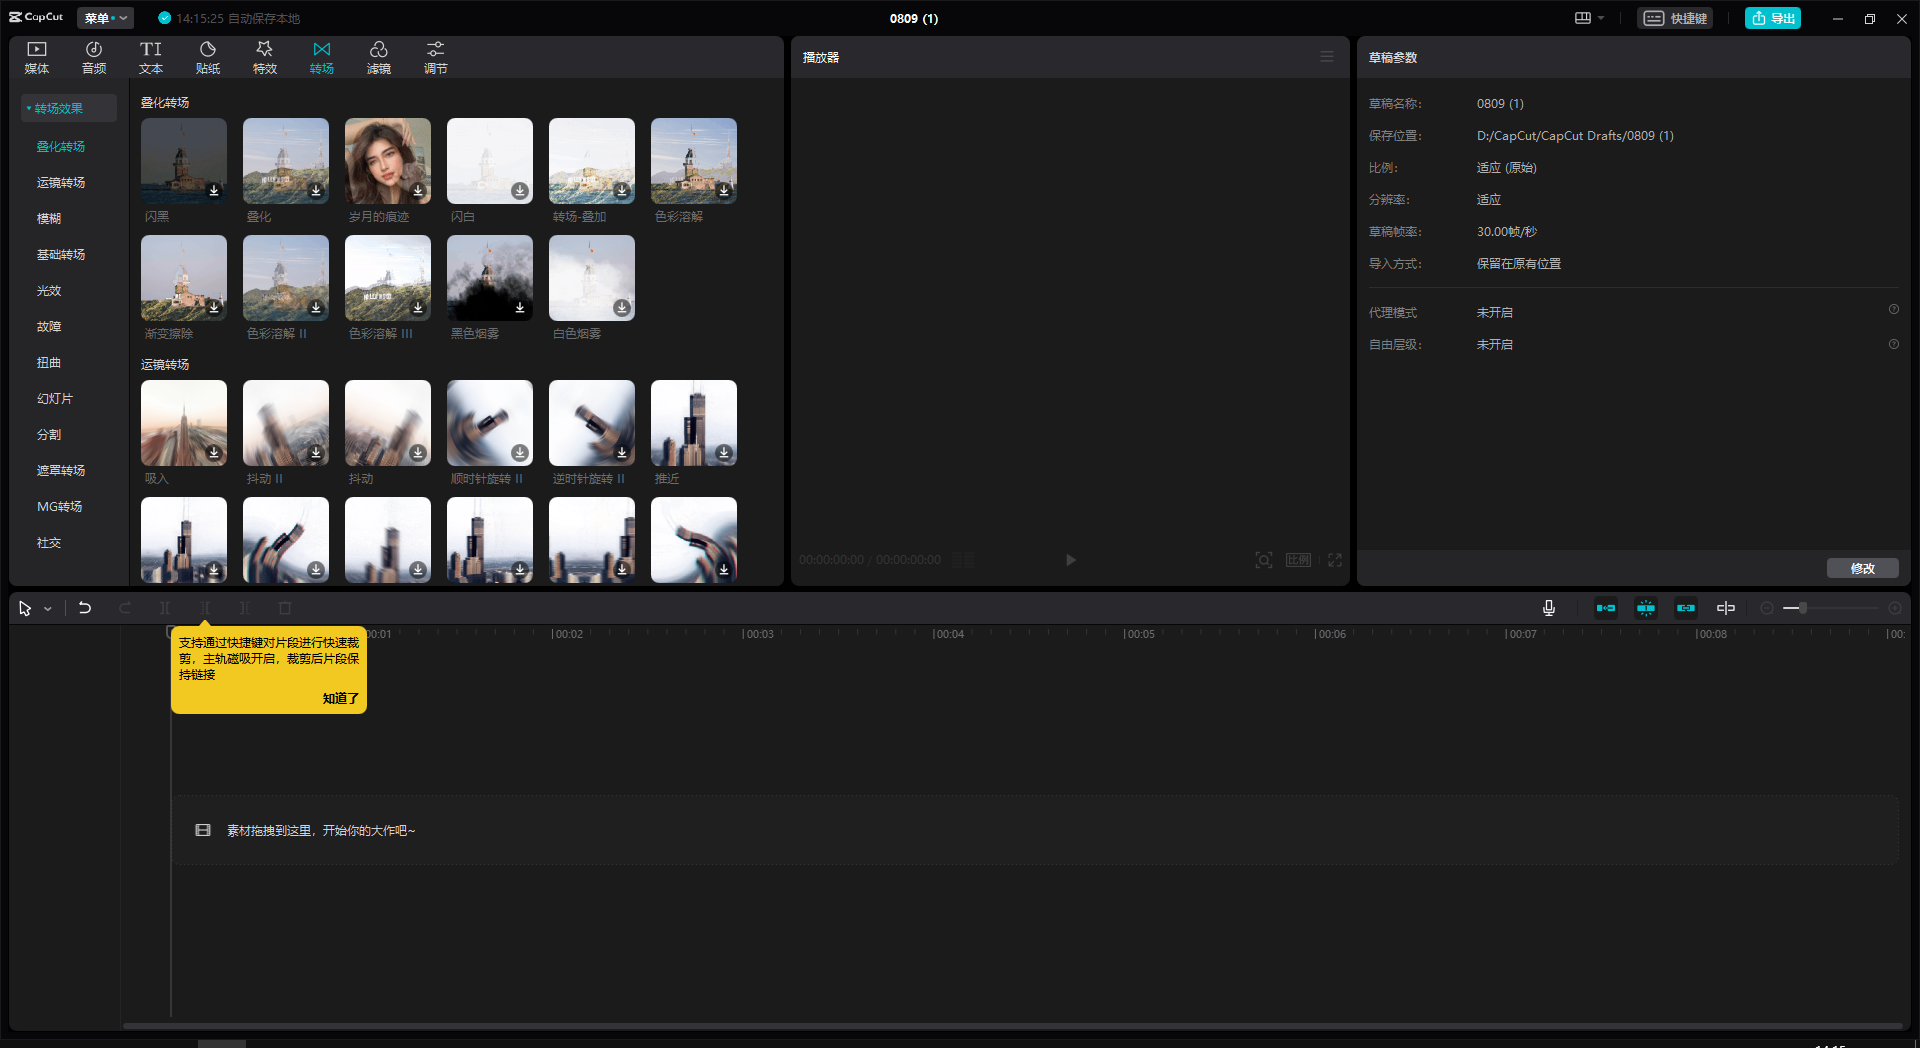Open the 菜单 dropdown menu

click(x=105, y=18)
